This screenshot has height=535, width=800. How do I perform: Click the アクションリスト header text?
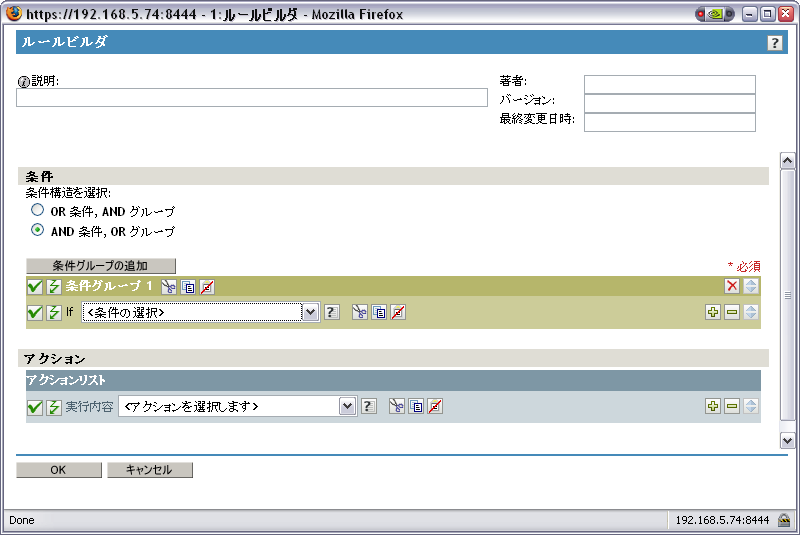click(x=66, y=380)
